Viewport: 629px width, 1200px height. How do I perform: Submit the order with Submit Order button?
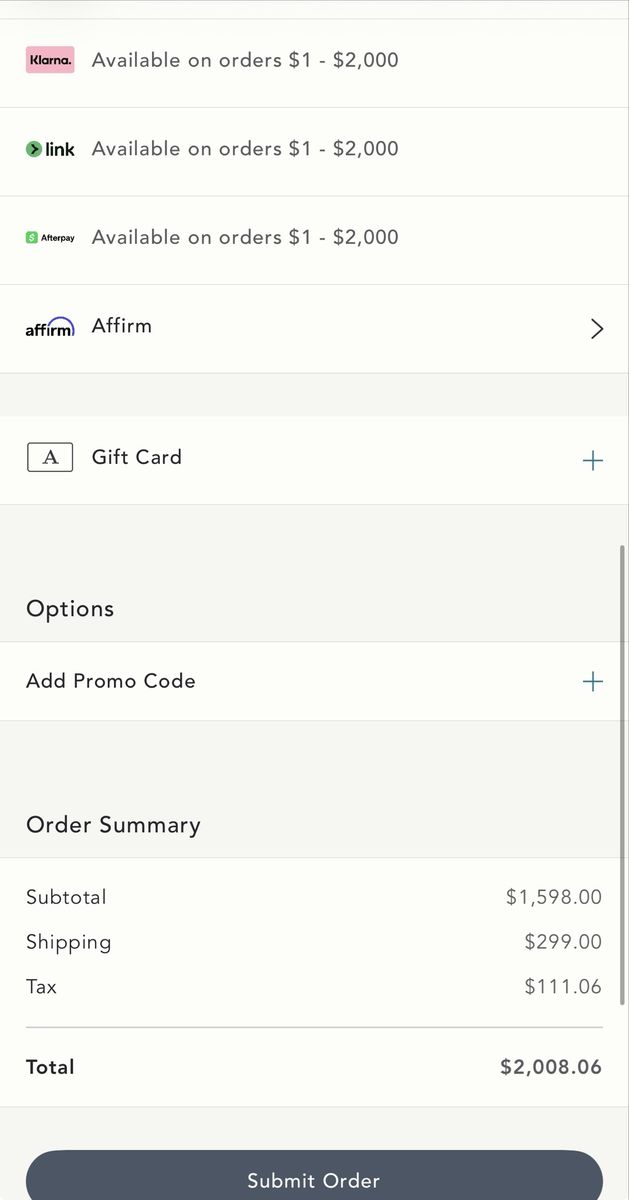click(x=314, y=1176)
